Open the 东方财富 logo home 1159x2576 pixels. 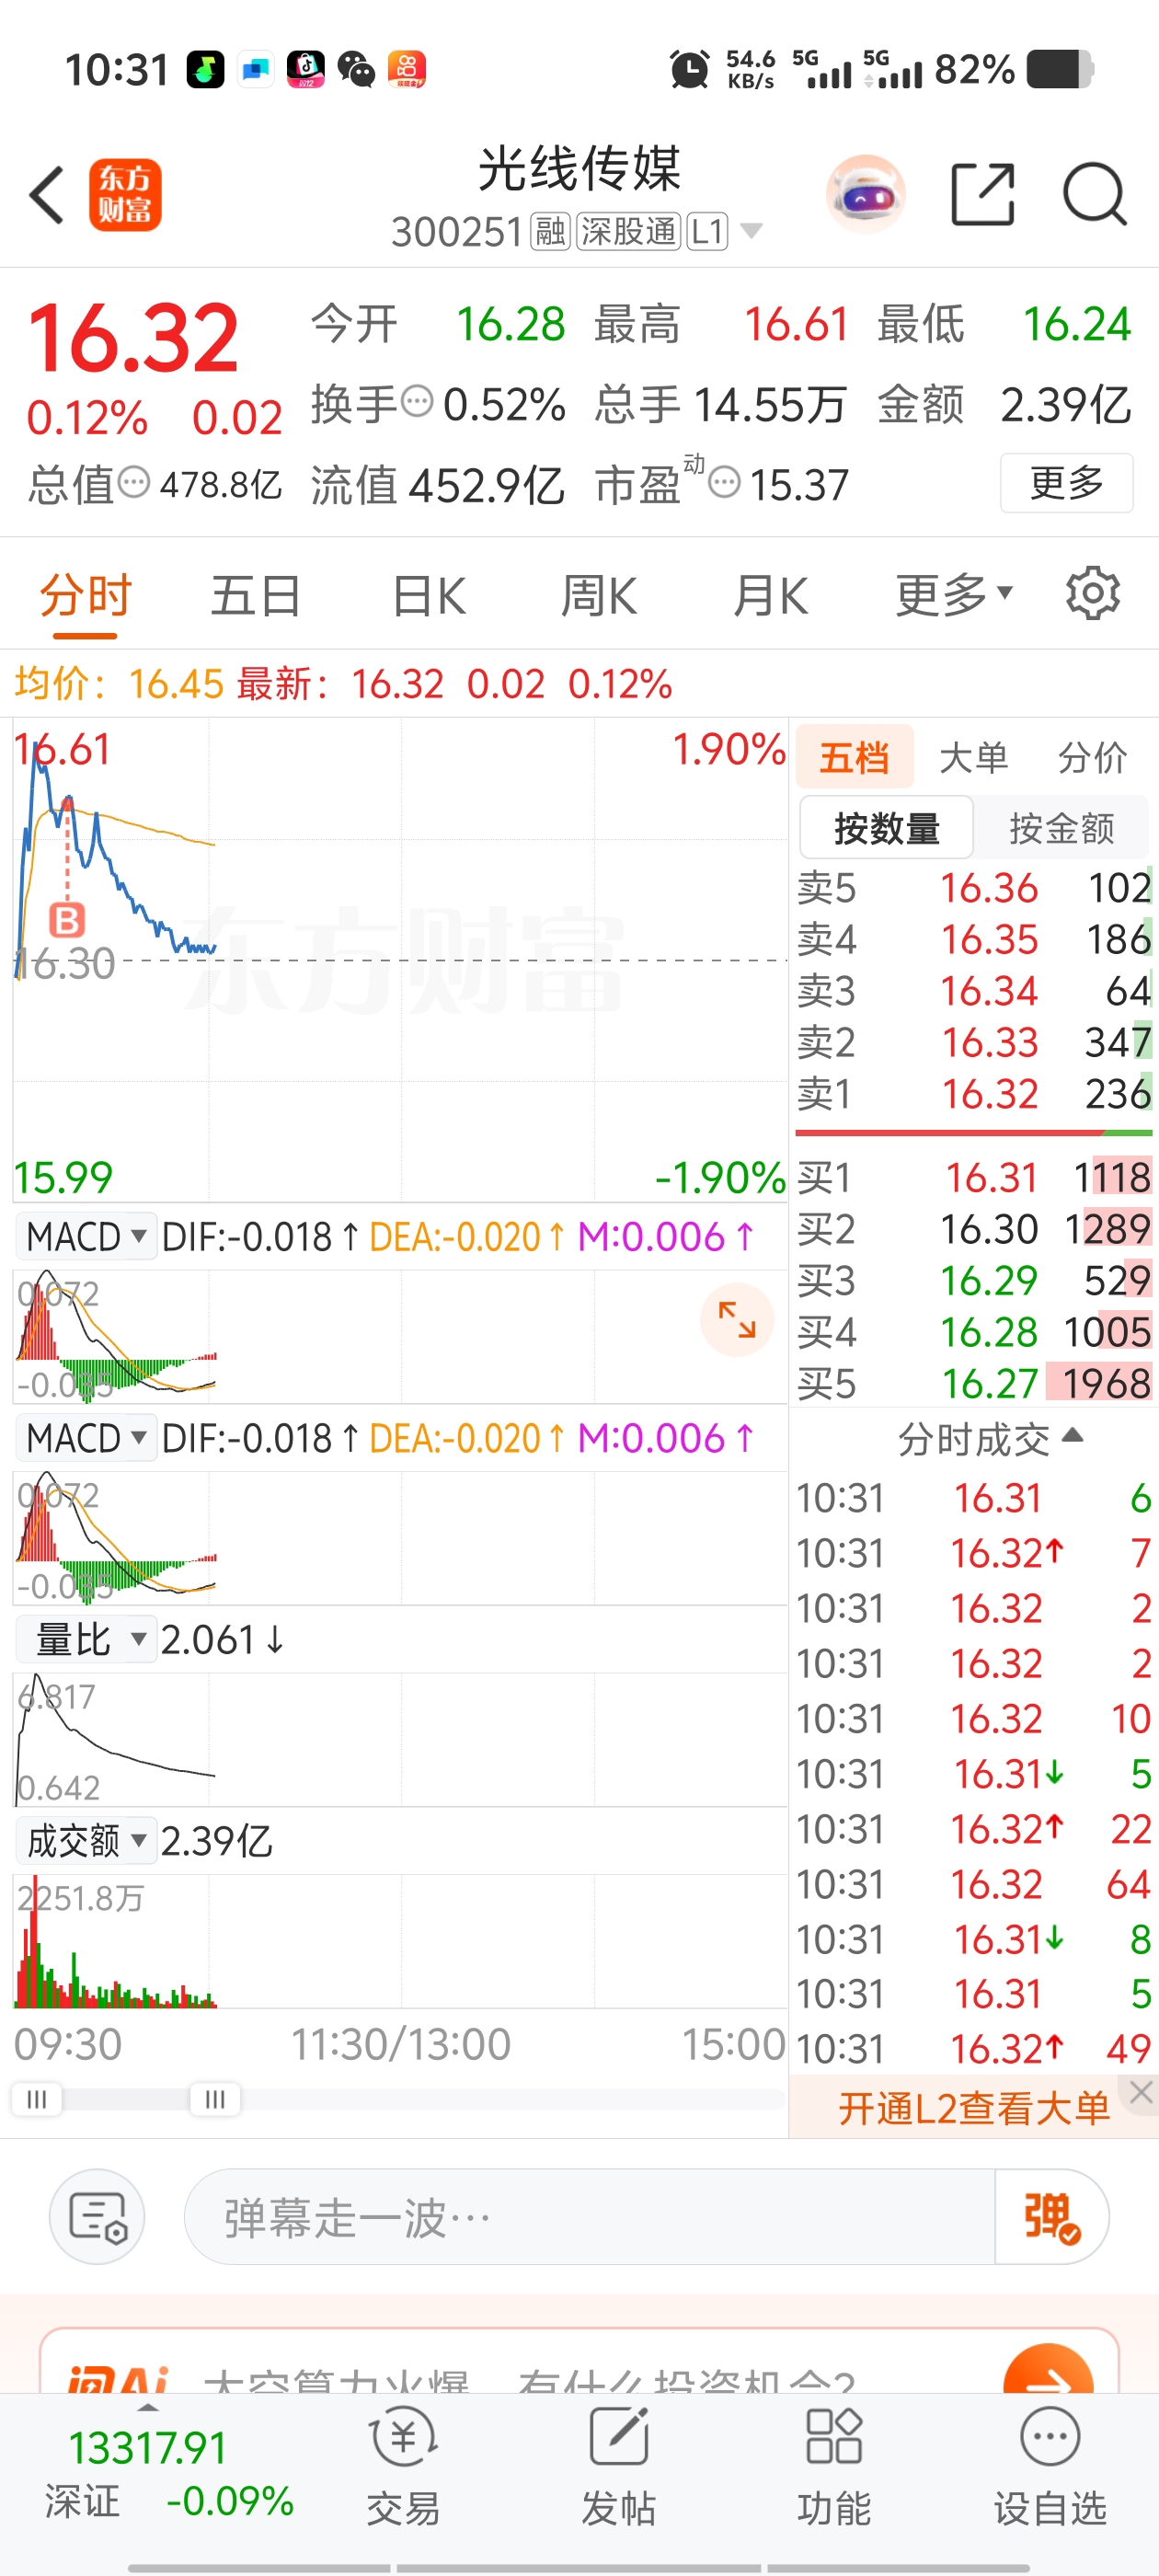coord(125,195)
